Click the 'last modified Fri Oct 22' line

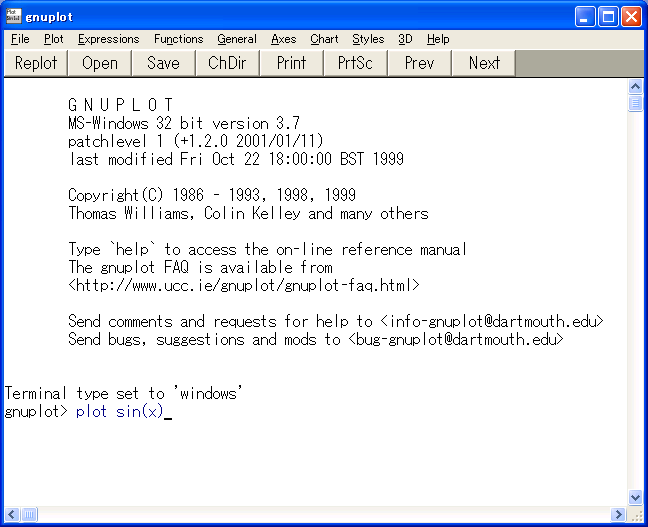[x=236, y=159]
